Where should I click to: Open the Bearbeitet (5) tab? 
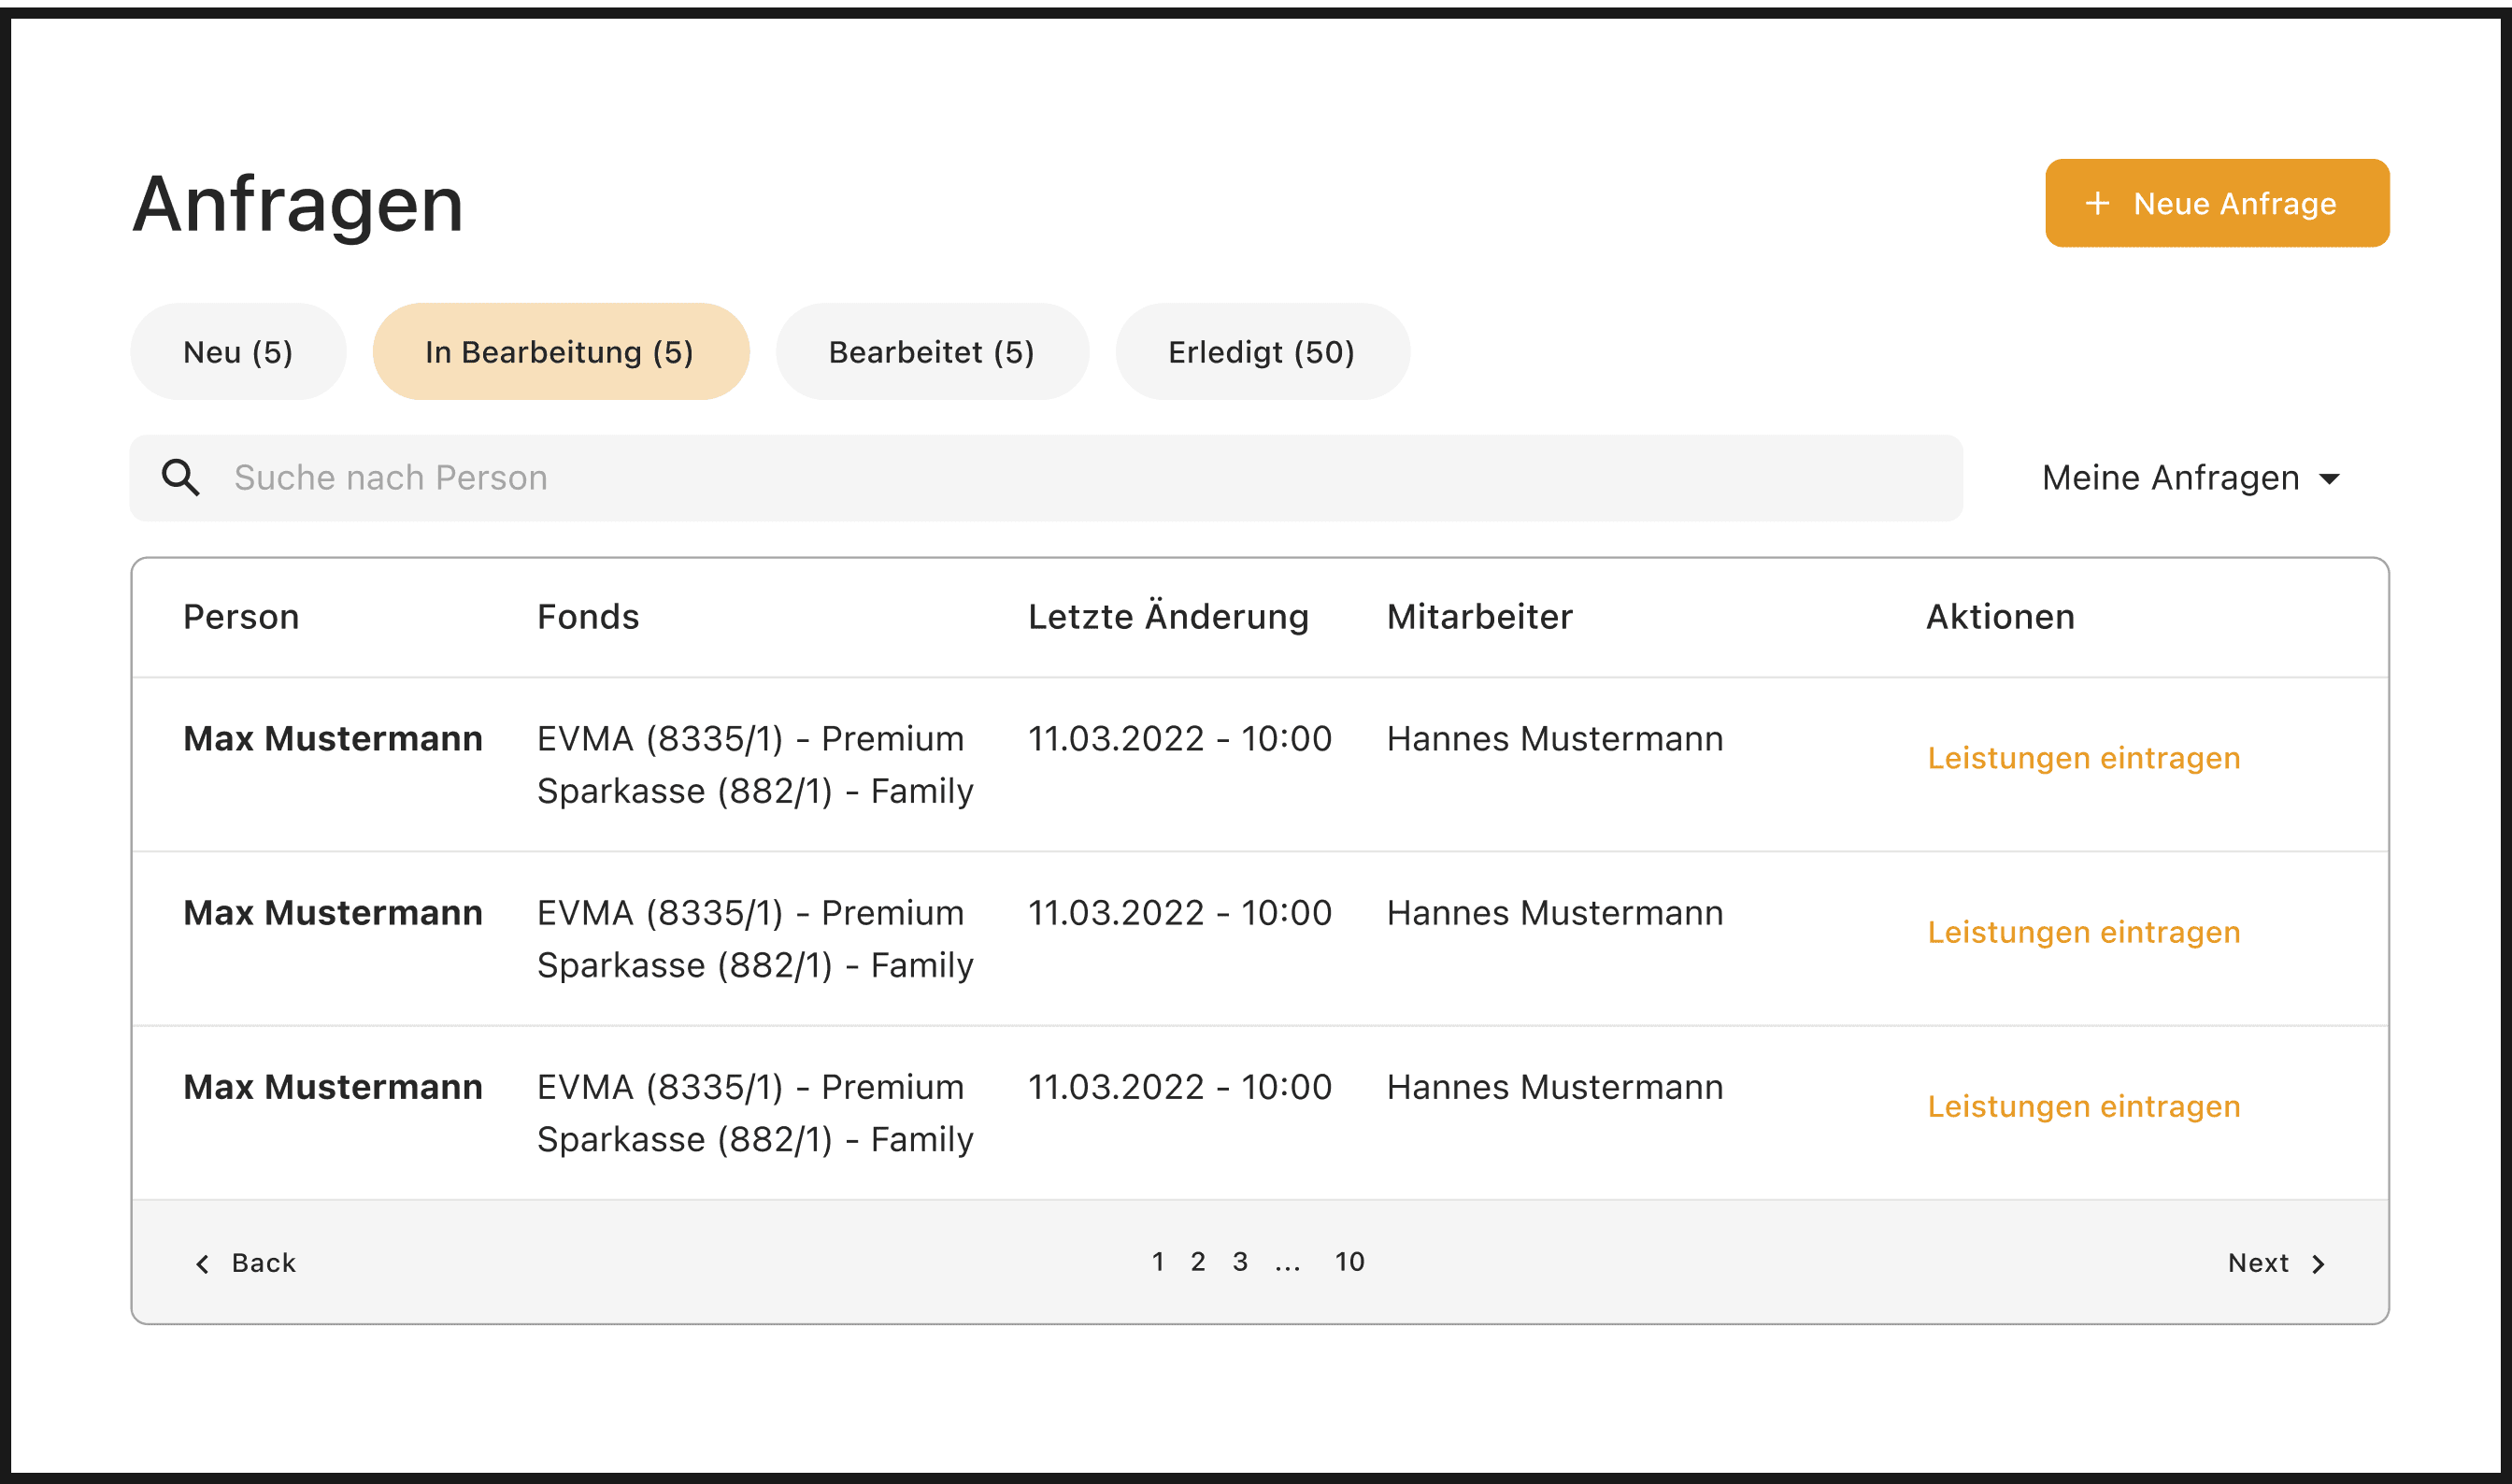(x=931, y=352)
